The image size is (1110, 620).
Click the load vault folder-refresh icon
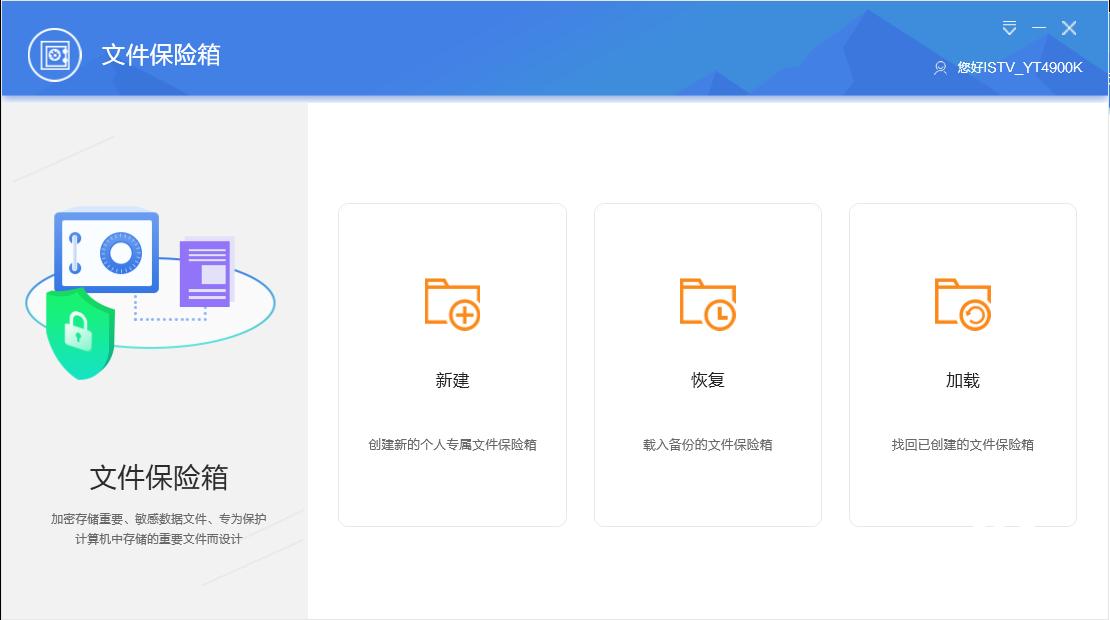click(x=962, y=304)
